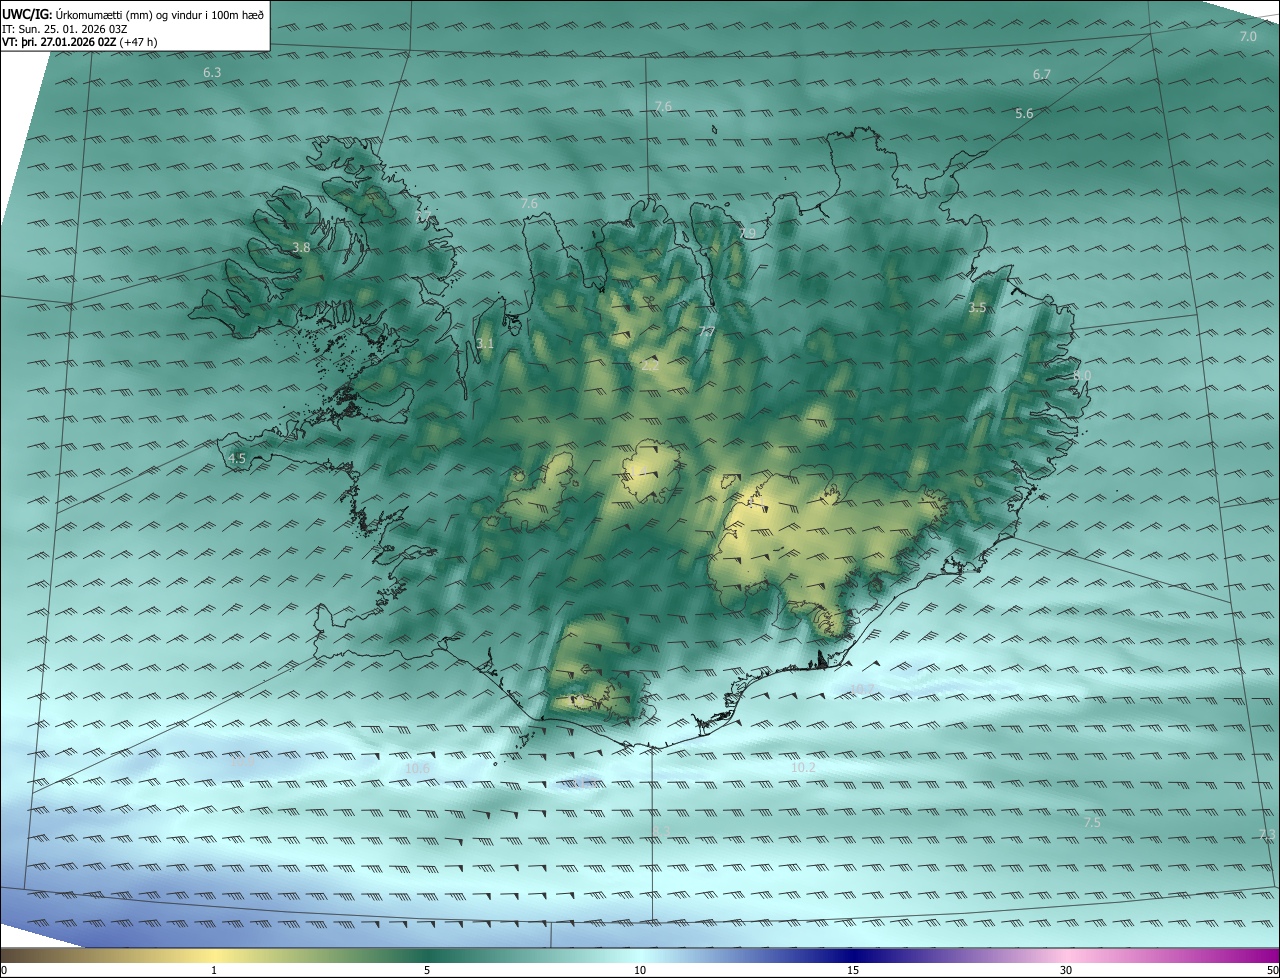The image size is (1280, 978).
Task: Click the 7.0 value label on the map
Action: 1248,37
